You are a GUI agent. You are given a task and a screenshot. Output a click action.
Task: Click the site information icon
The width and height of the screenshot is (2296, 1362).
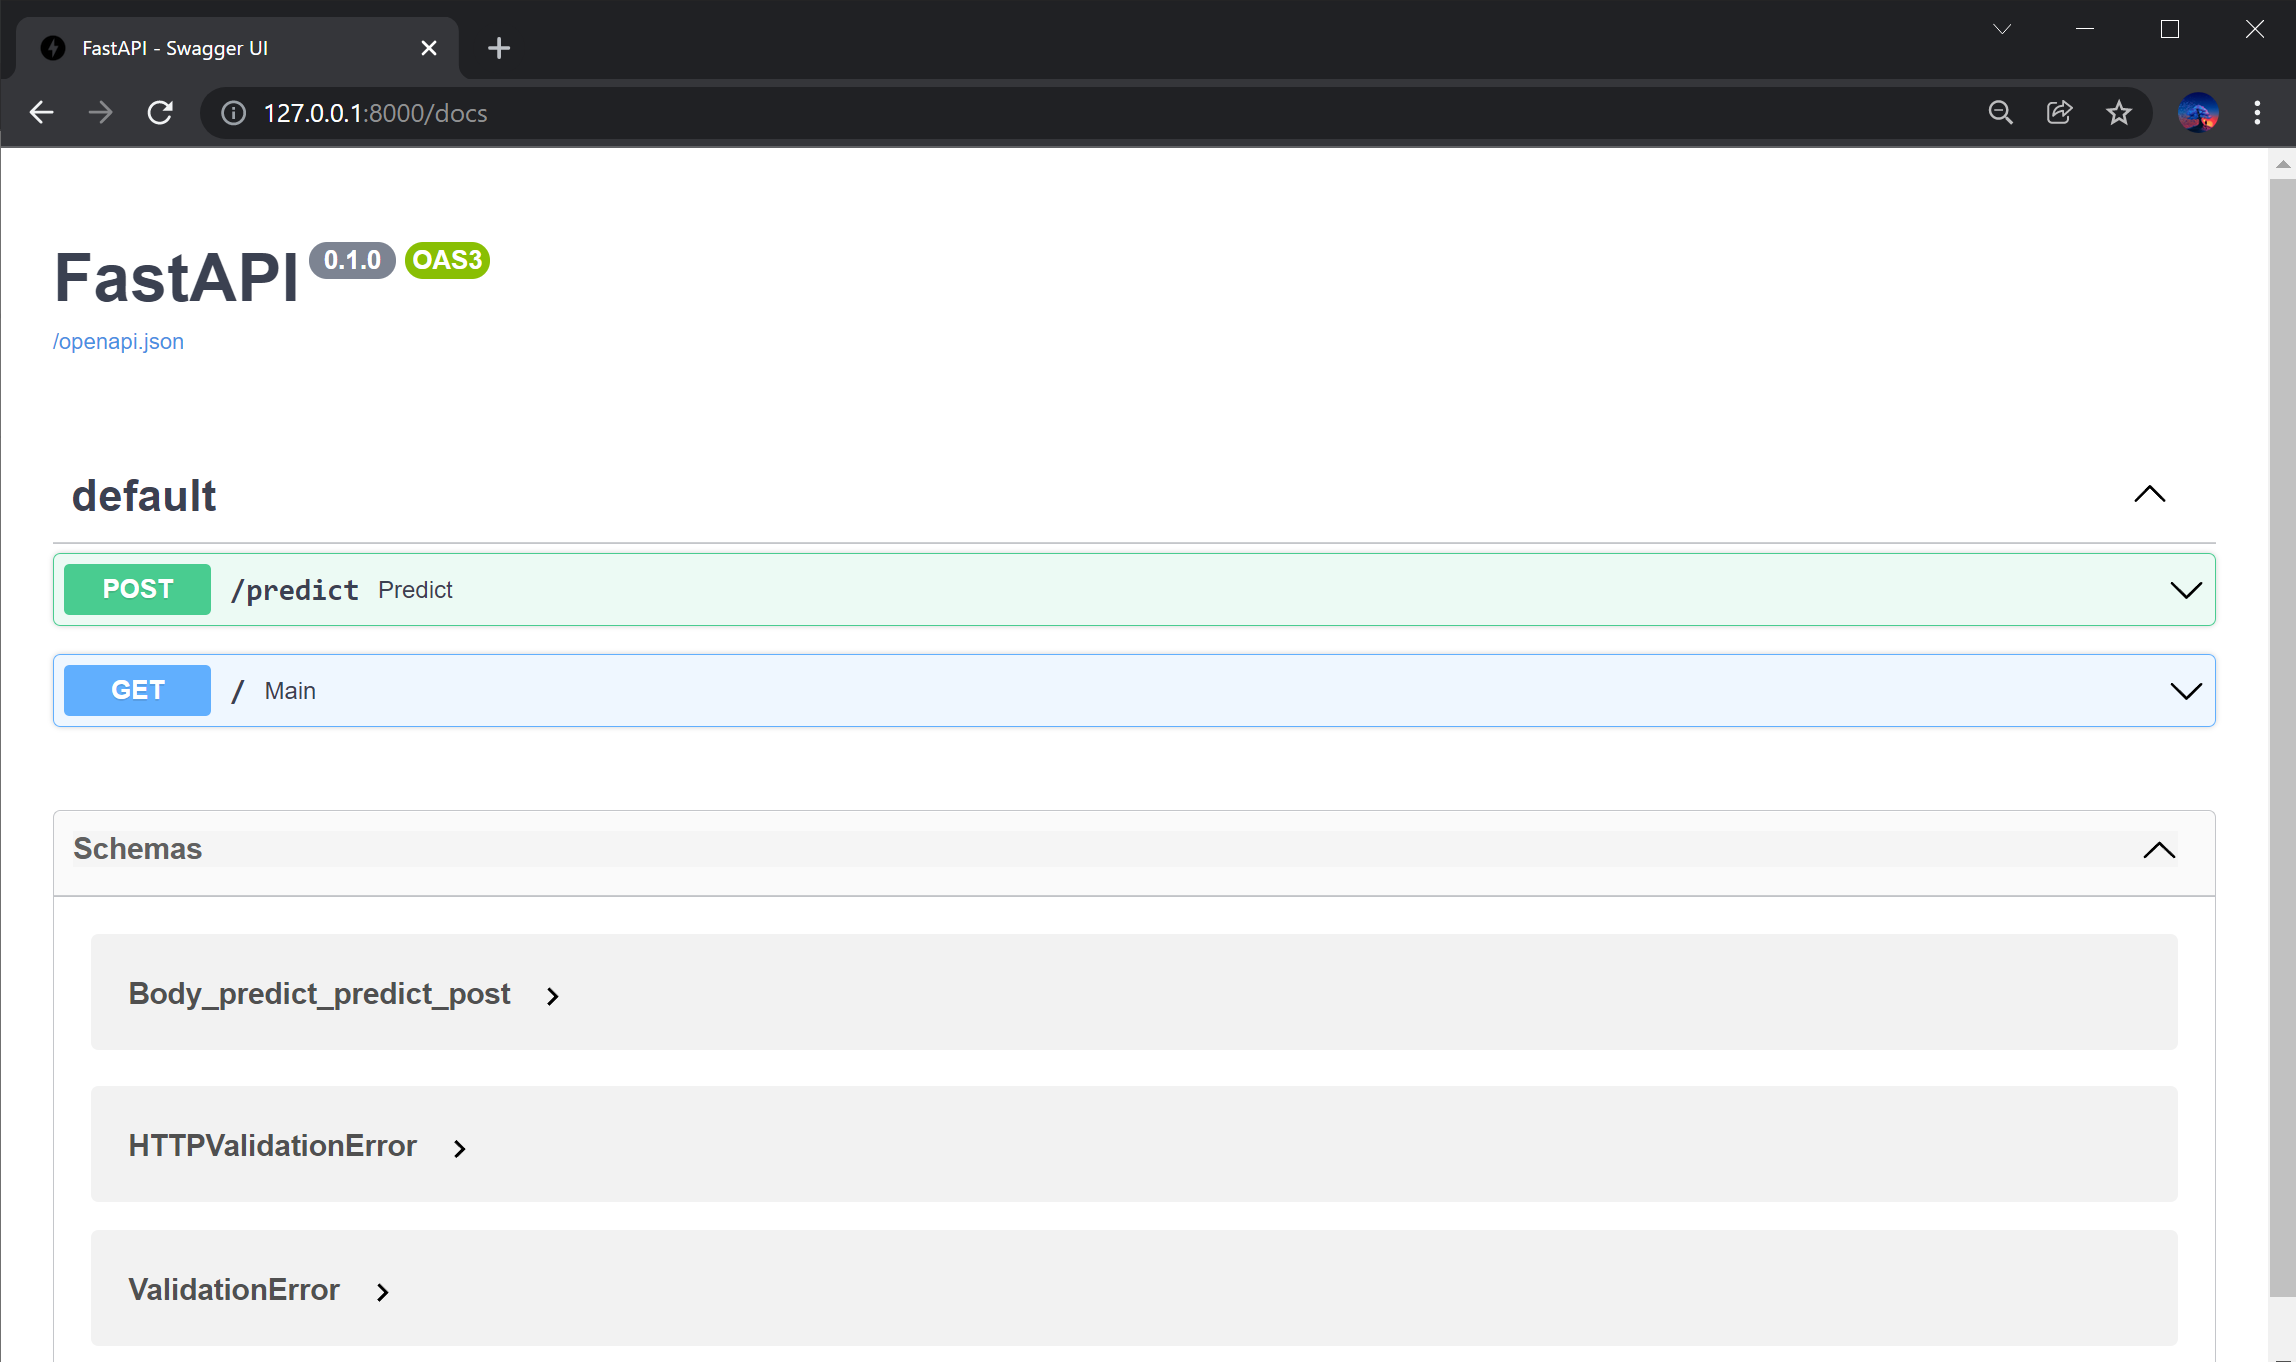(x=233, y=113)
